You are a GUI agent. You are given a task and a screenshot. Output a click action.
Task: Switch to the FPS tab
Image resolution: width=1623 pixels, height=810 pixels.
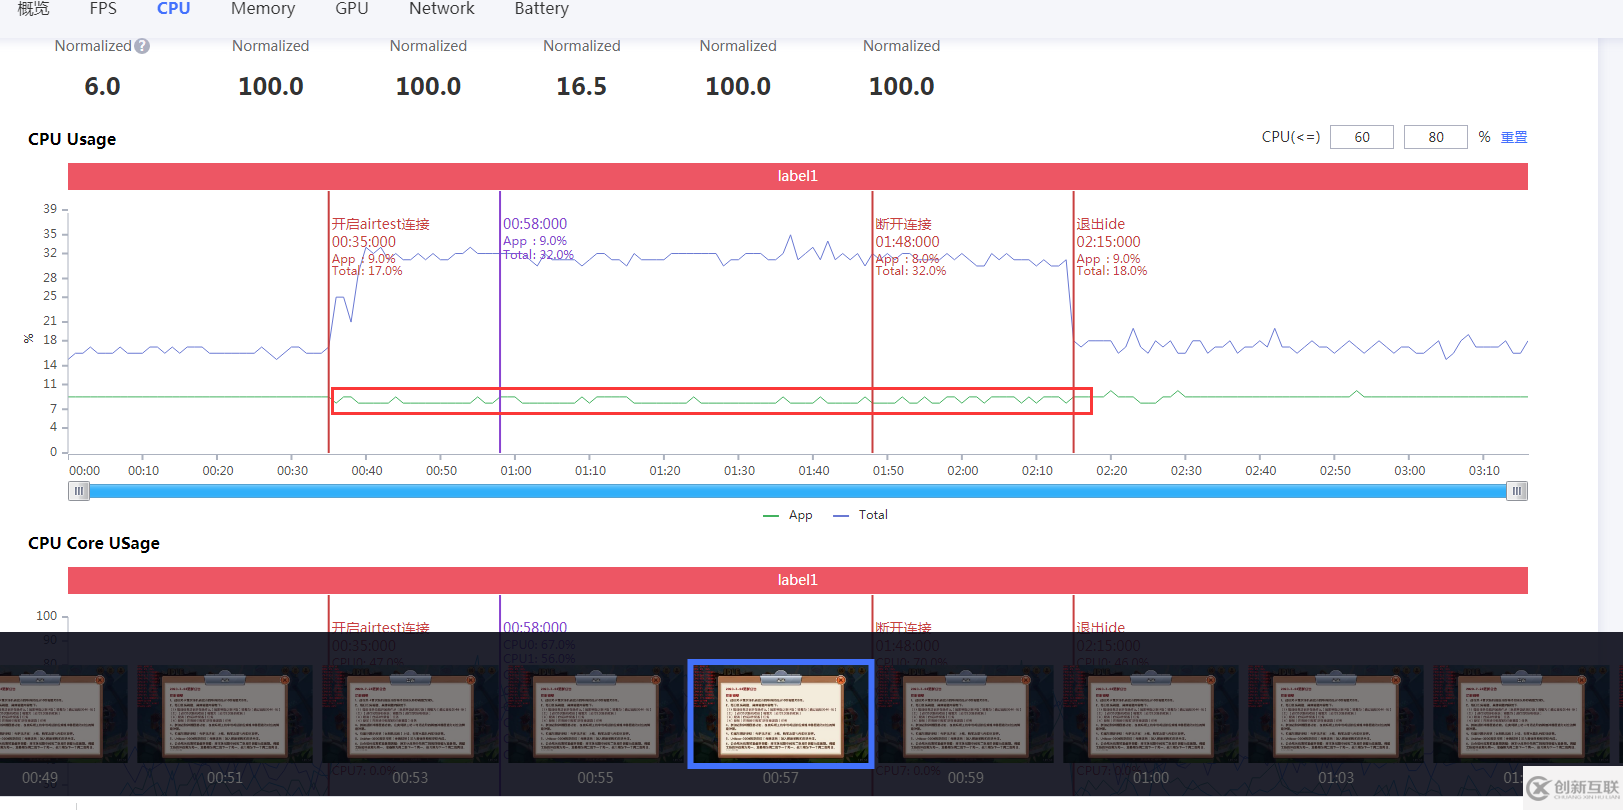[x=103, y=8]
